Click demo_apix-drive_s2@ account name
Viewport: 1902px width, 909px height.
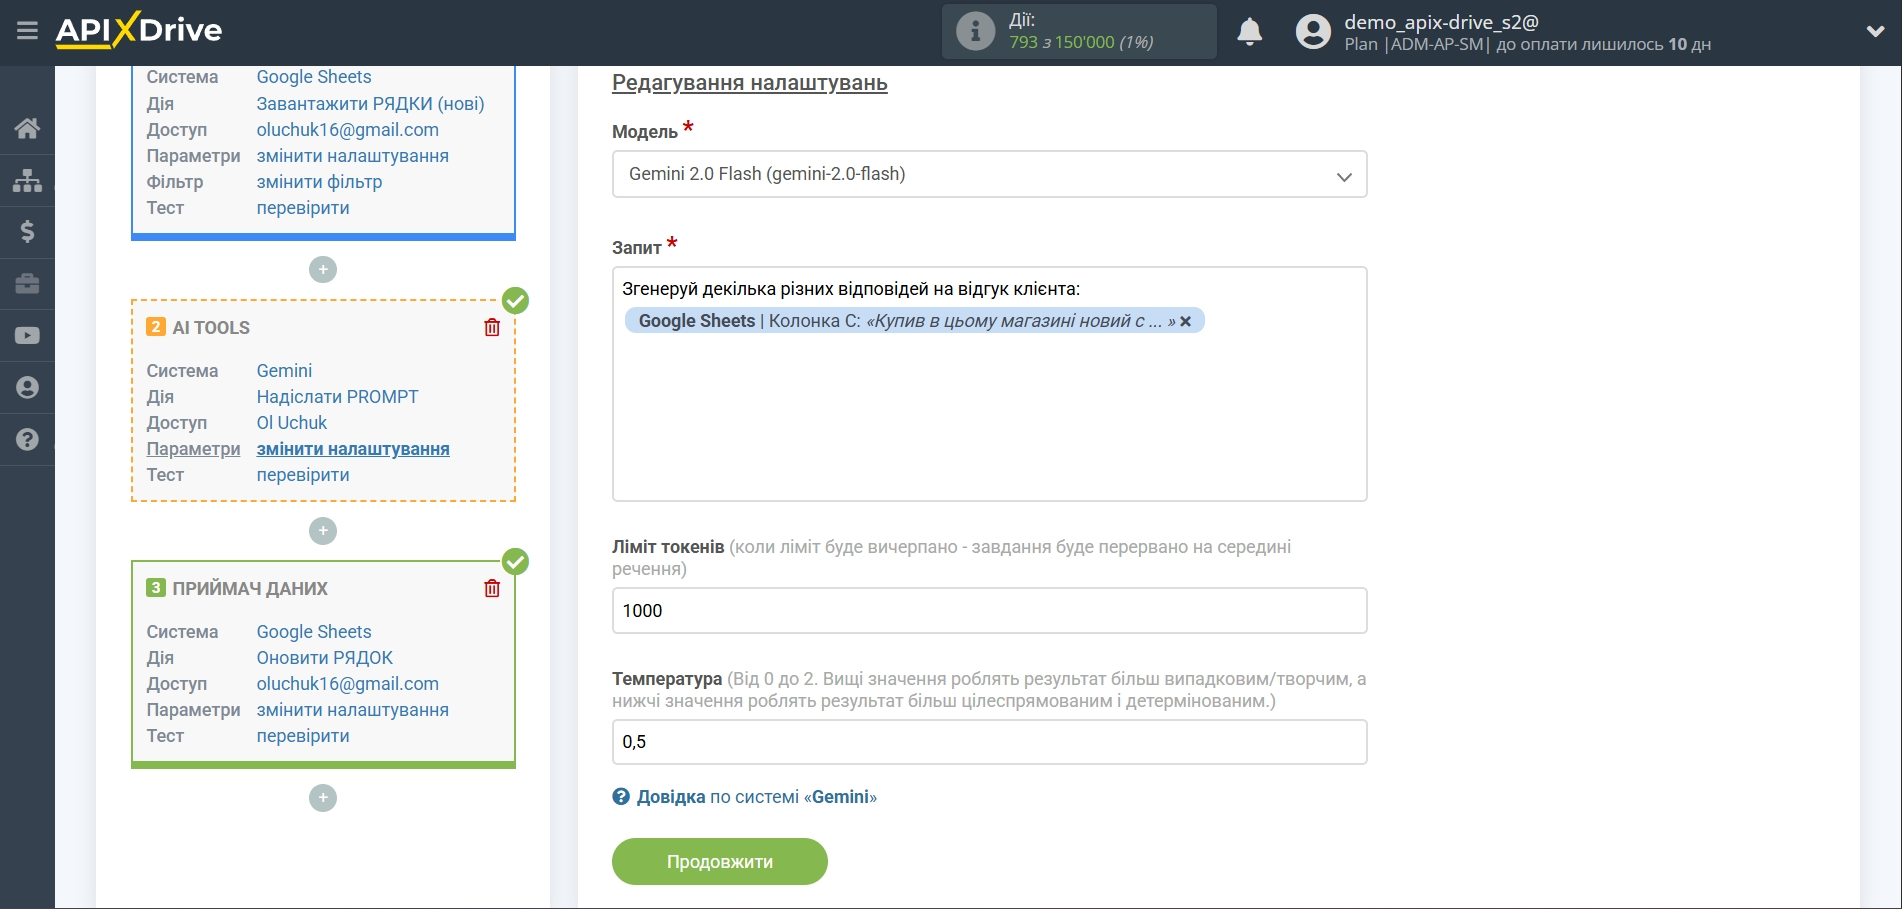pyautogui.click(x=1441, y=22)
